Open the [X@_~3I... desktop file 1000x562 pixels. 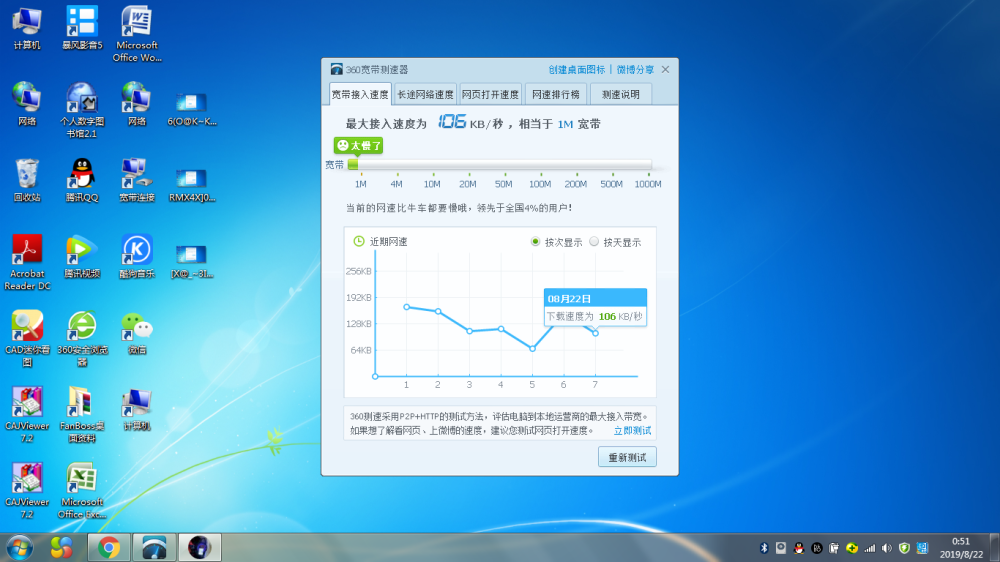191,262
